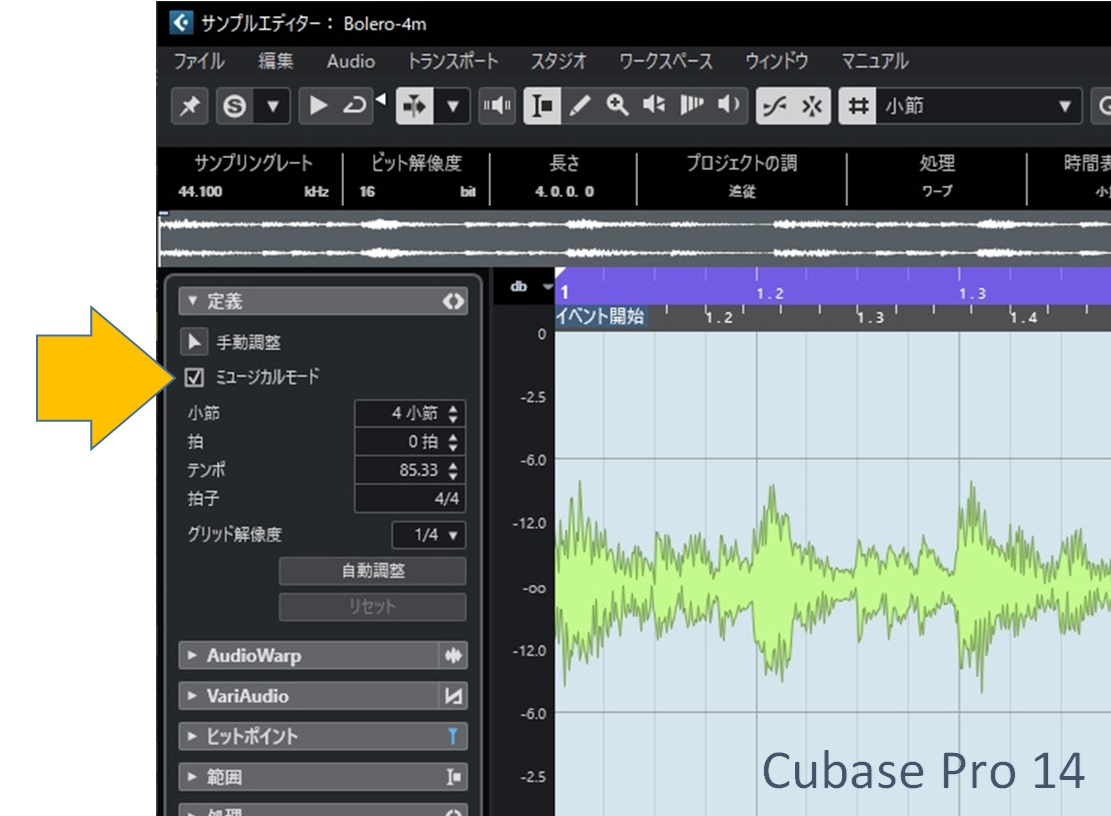
Task: Uncheck the ミュージカルモード checkbox
Action: [x=195, y=378]
